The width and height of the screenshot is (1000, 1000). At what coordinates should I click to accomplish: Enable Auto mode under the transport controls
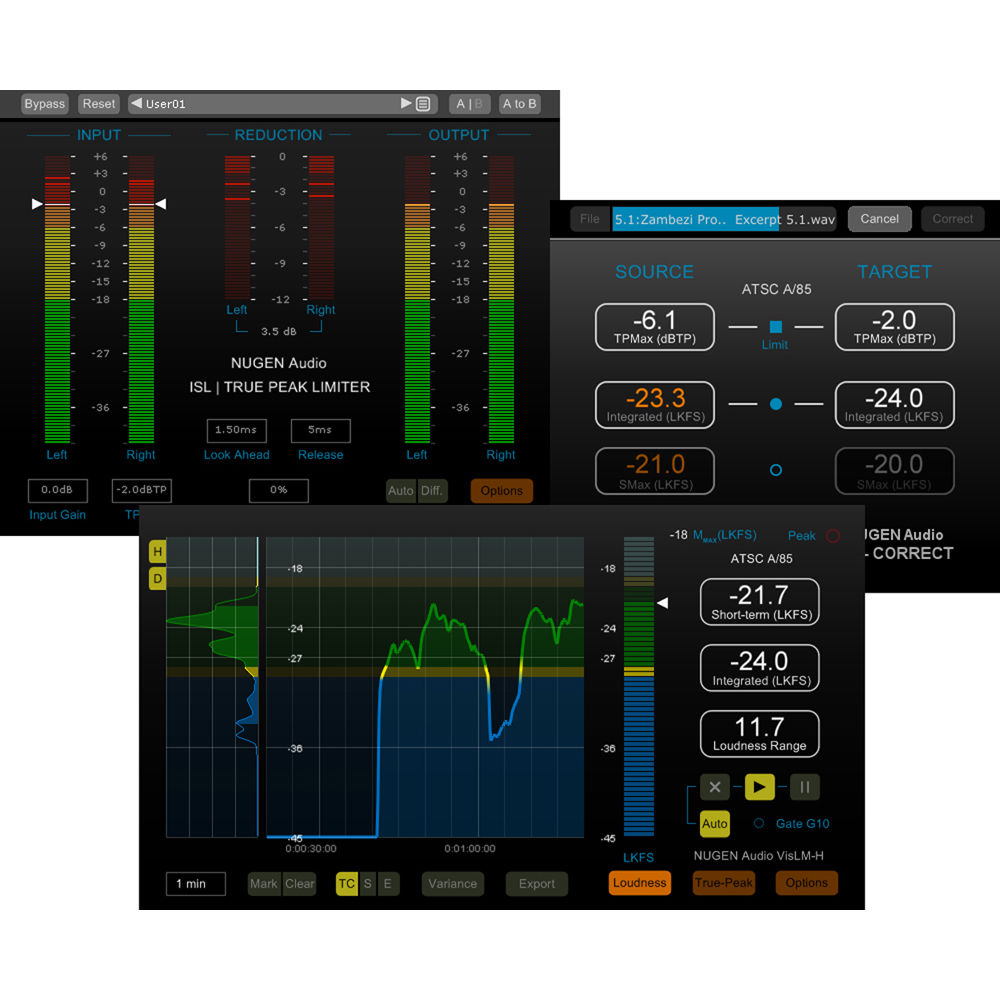pos(714,823)
